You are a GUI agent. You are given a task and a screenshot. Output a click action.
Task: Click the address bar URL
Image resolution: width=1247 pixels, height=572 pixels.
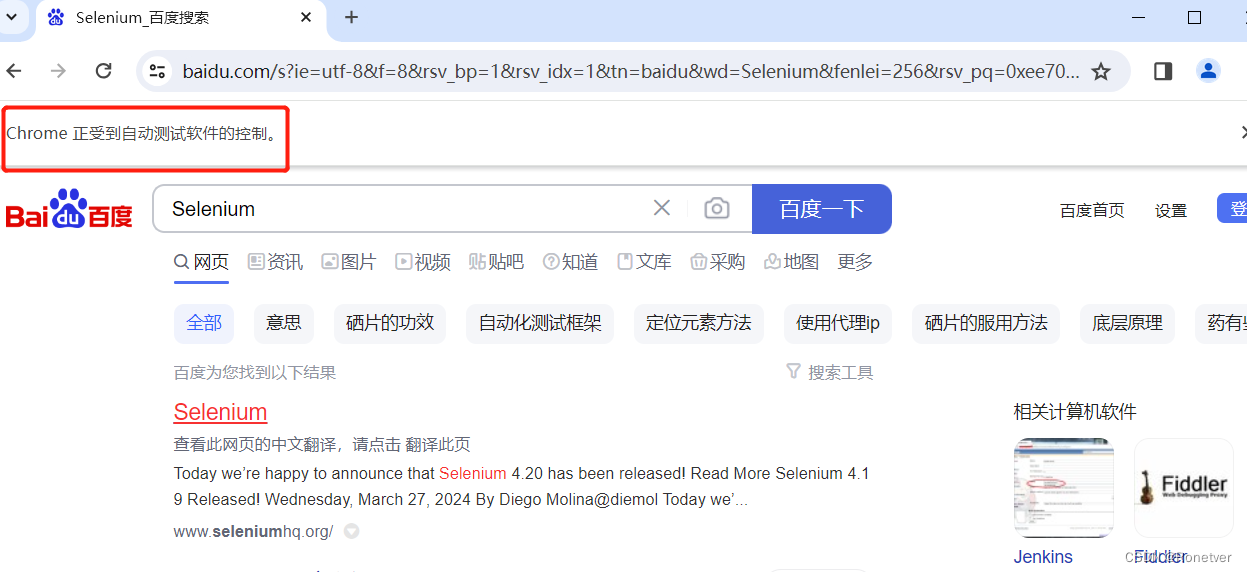pos(630,71)
